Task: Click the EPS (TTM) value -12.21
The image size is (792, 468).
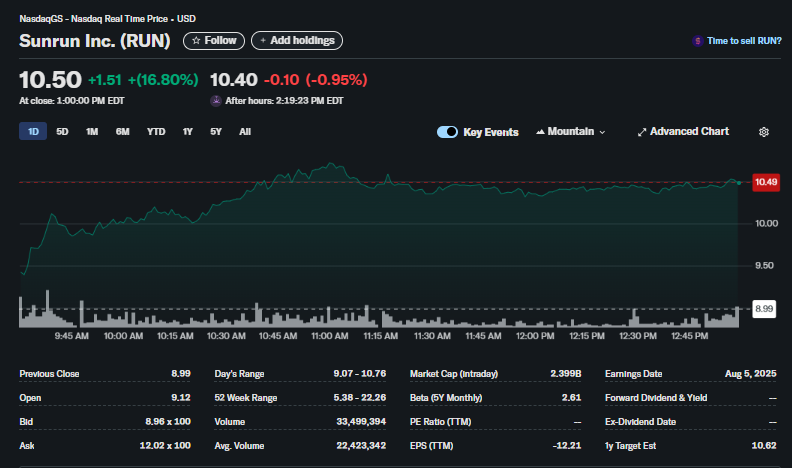Action: tap(567, 445)
